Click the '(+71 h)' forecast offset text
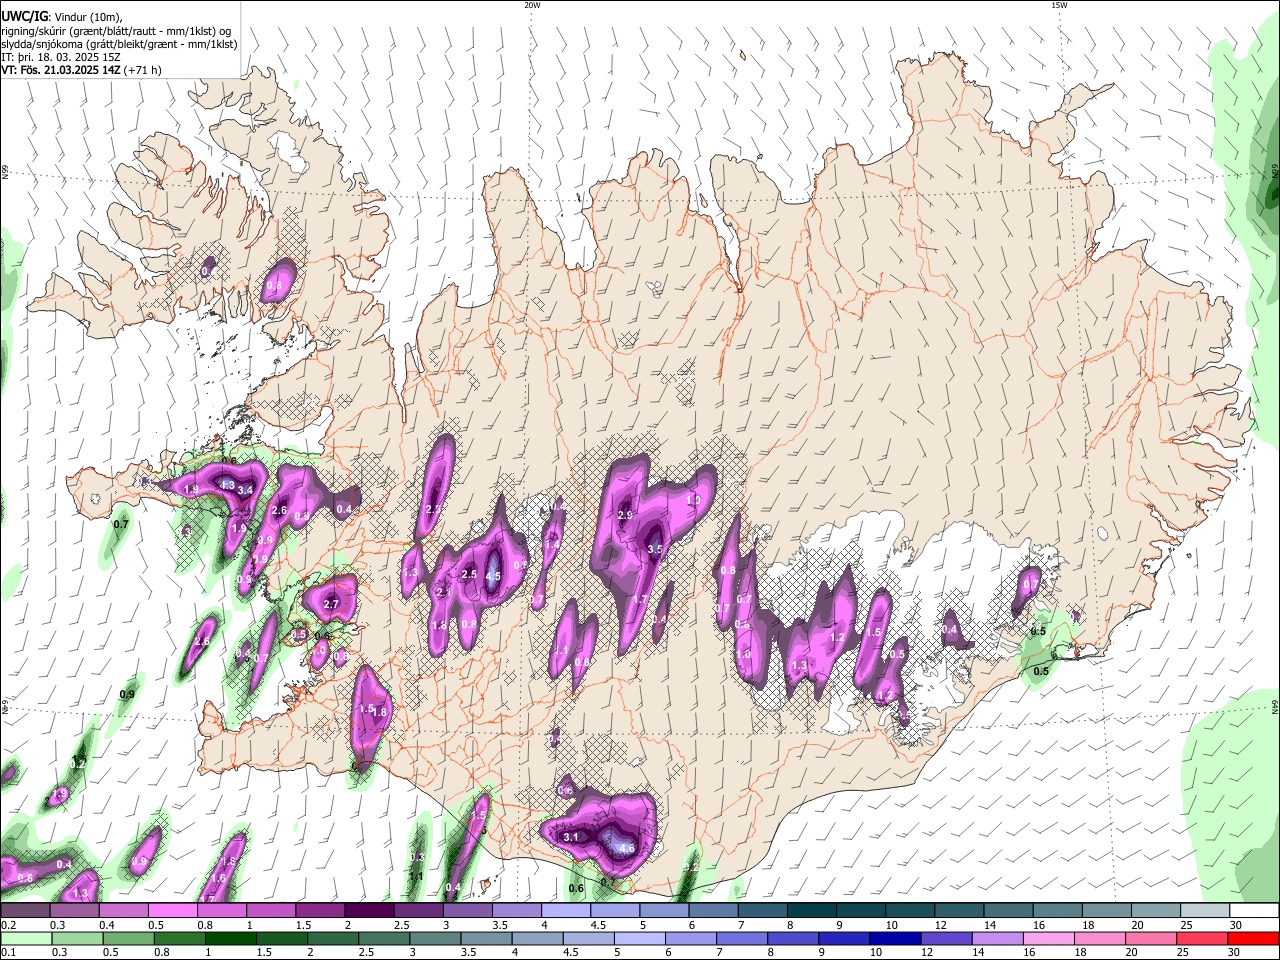The image size is (1280, 960). coord(143,71)
